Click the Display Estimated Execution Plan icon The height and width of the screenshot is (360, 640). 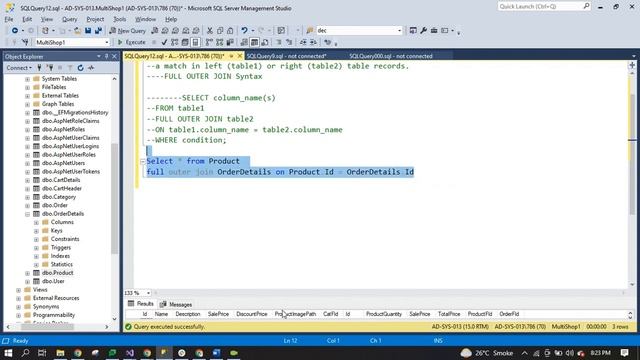175,42
